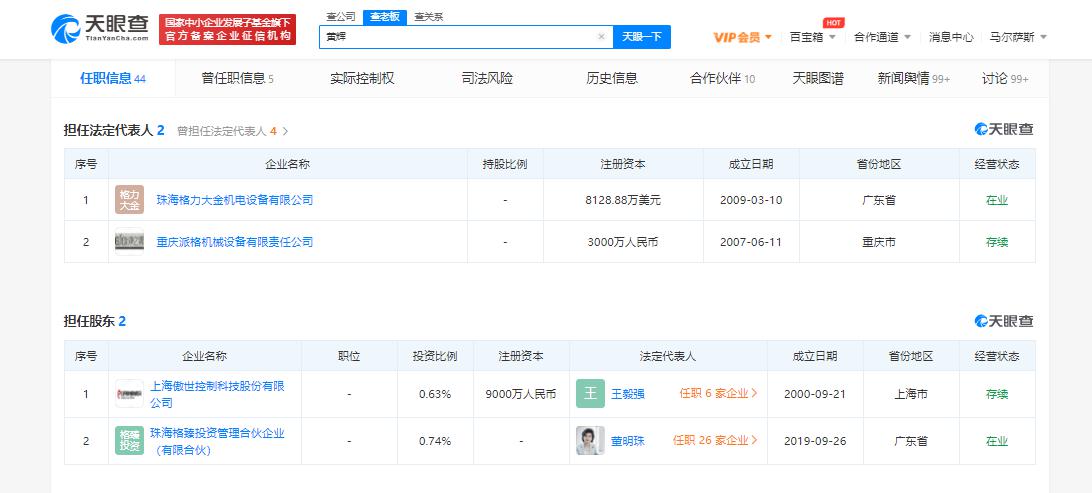Image resolution: width=1092 pixels, height=493 pixels.
Task: View 董明珠's 任职 26 家企业 link
Action: (x=714, y=441)
